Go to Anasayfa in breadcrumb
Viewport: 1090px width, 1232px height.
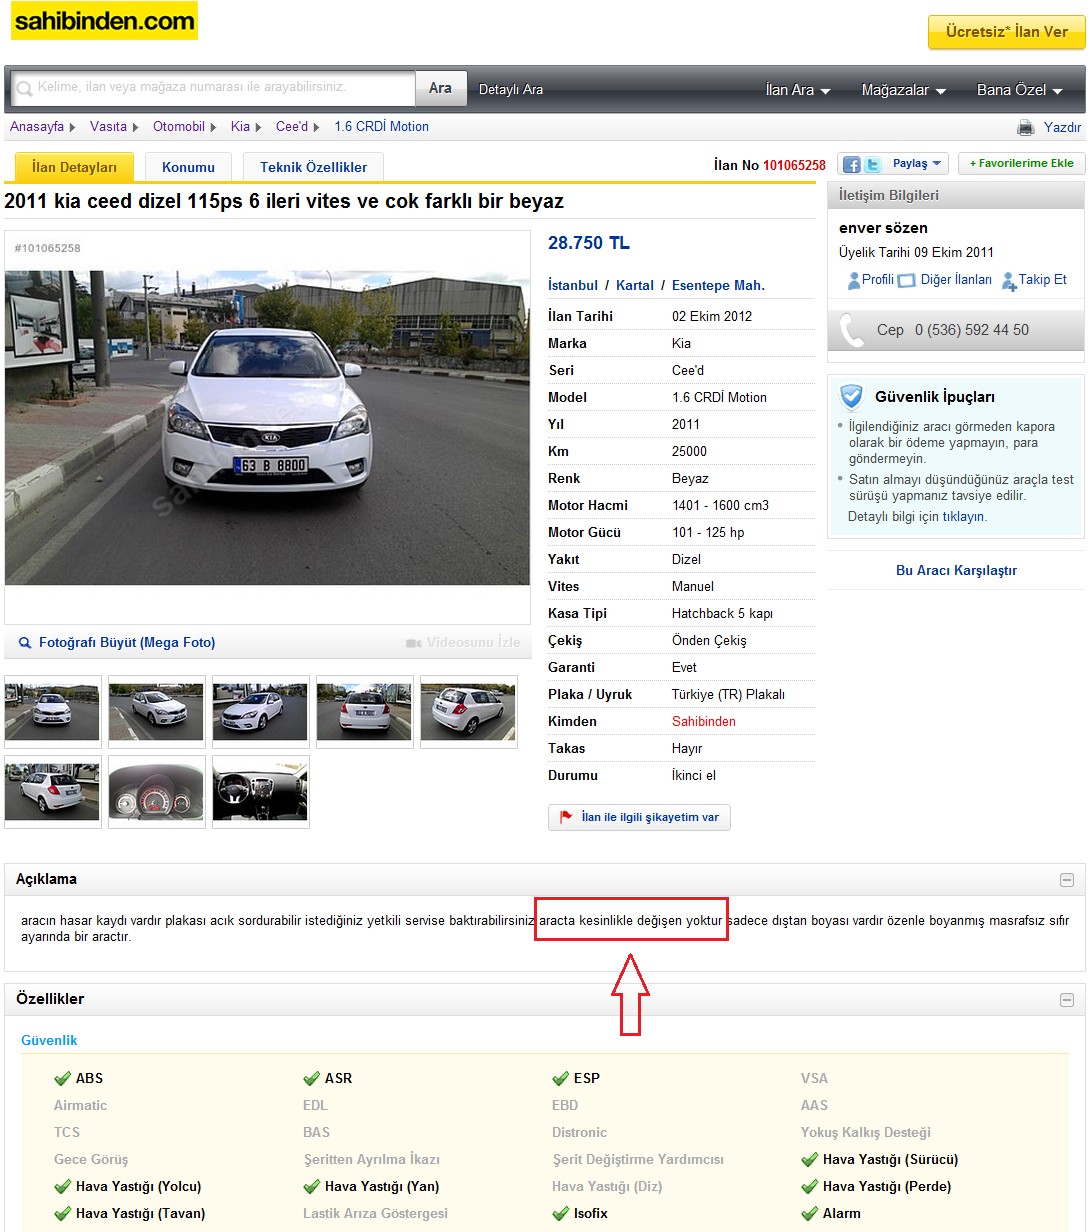pyautogui.click(x=37, y=127)
